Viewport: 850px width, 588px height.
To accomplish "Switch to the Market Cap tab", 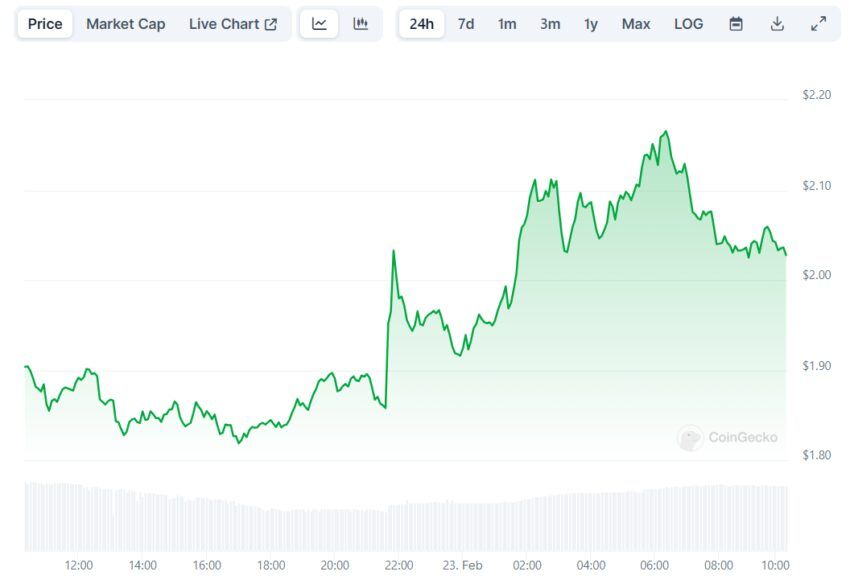I will (125, 24).
